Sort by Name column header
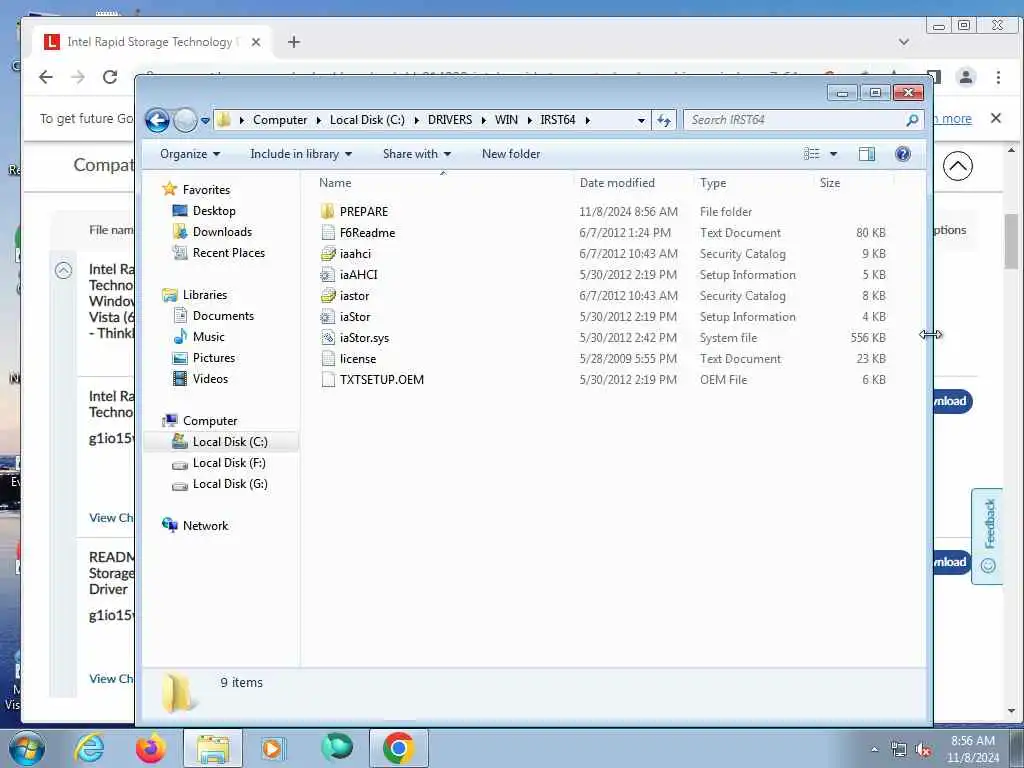The width and height of the screenshot is (1024, 768). coord(335,183)
